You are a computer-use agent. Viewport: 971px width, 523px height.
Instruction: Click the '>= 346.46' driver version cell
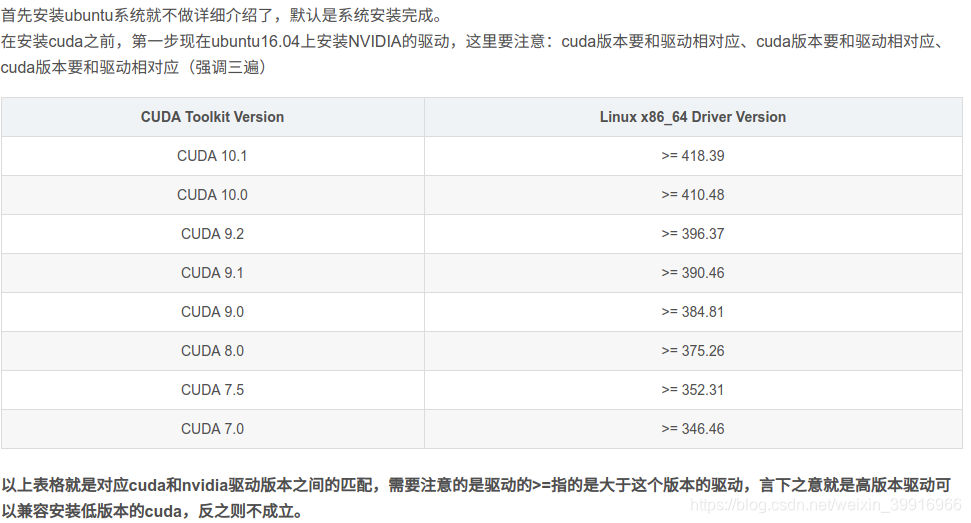point(693,429)
